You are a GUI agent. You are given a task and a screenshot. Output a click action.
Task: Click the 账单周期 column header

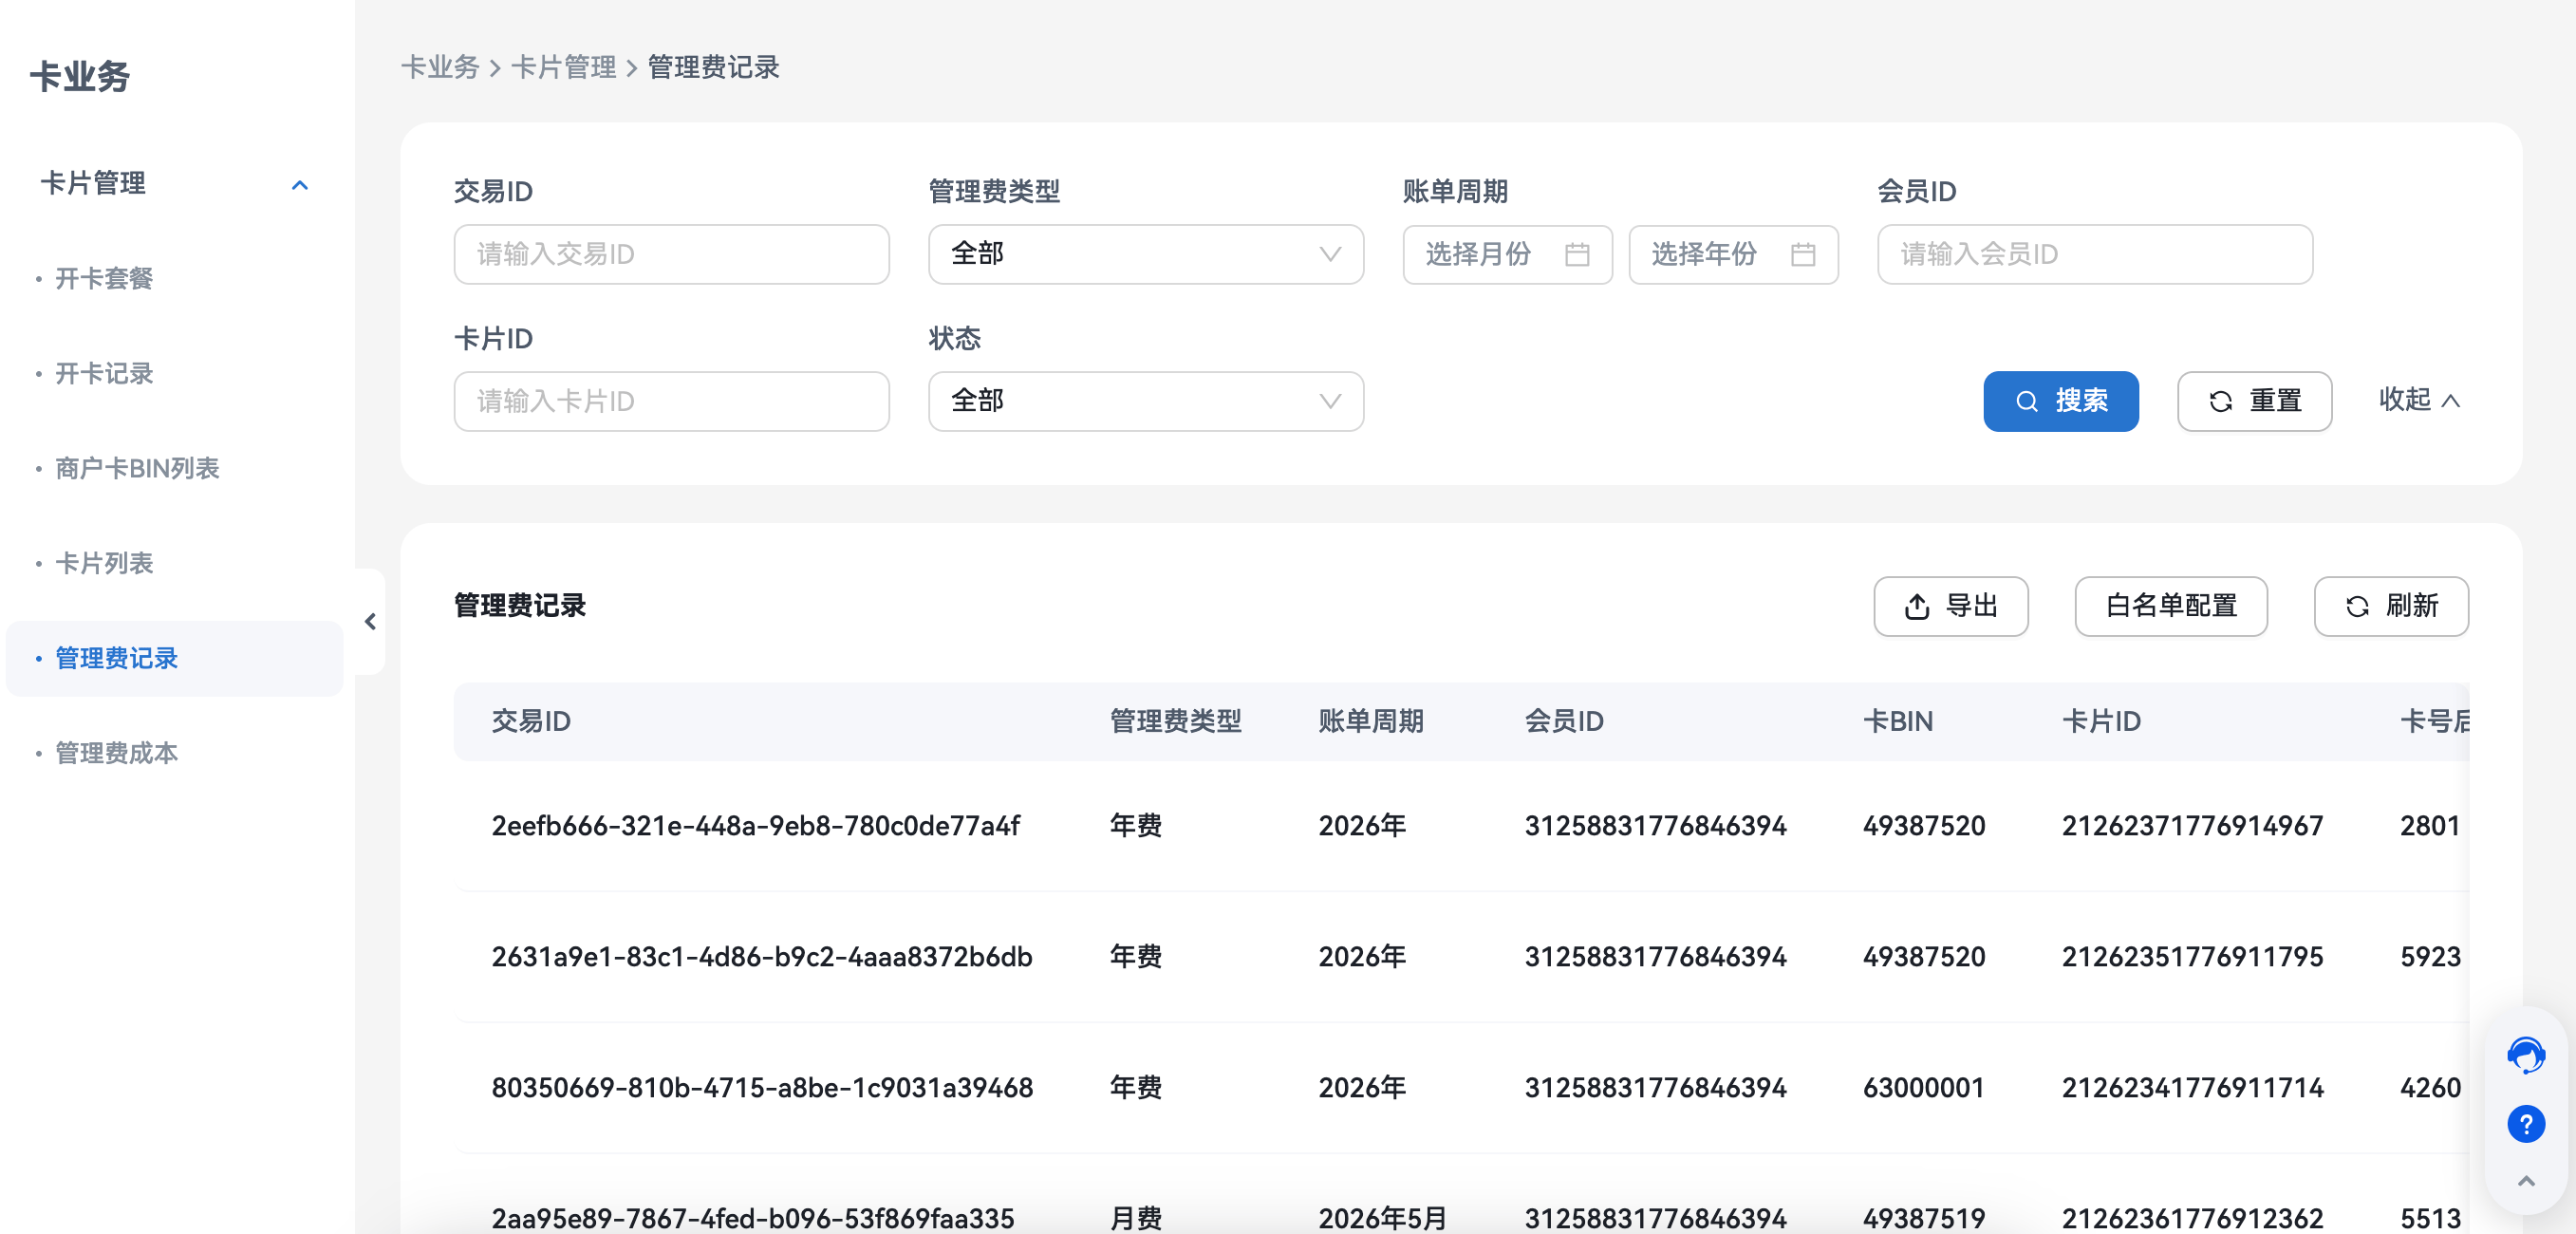[x=1370, y=721]
